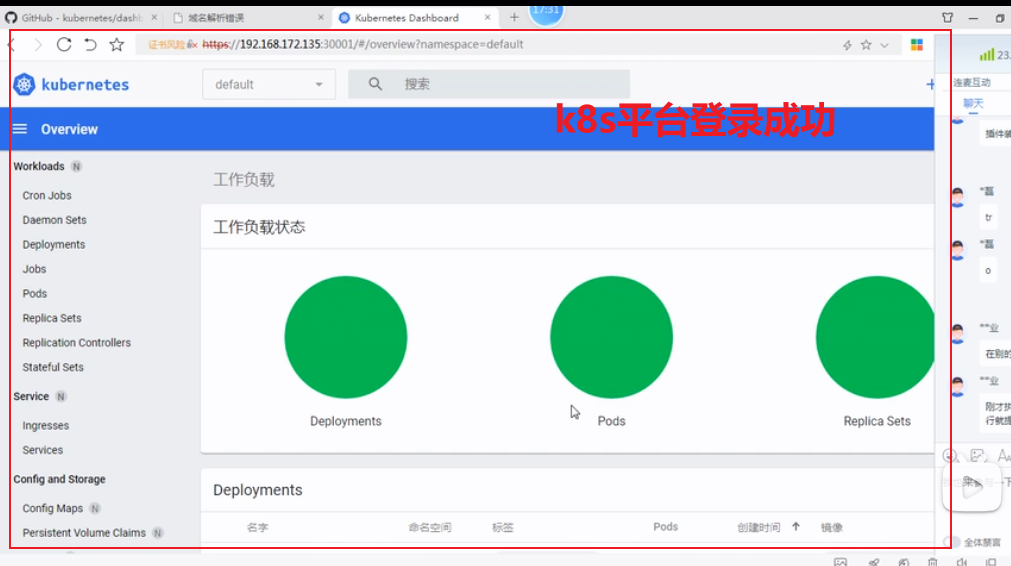Click the green Deployments status circle

[346, 337]
